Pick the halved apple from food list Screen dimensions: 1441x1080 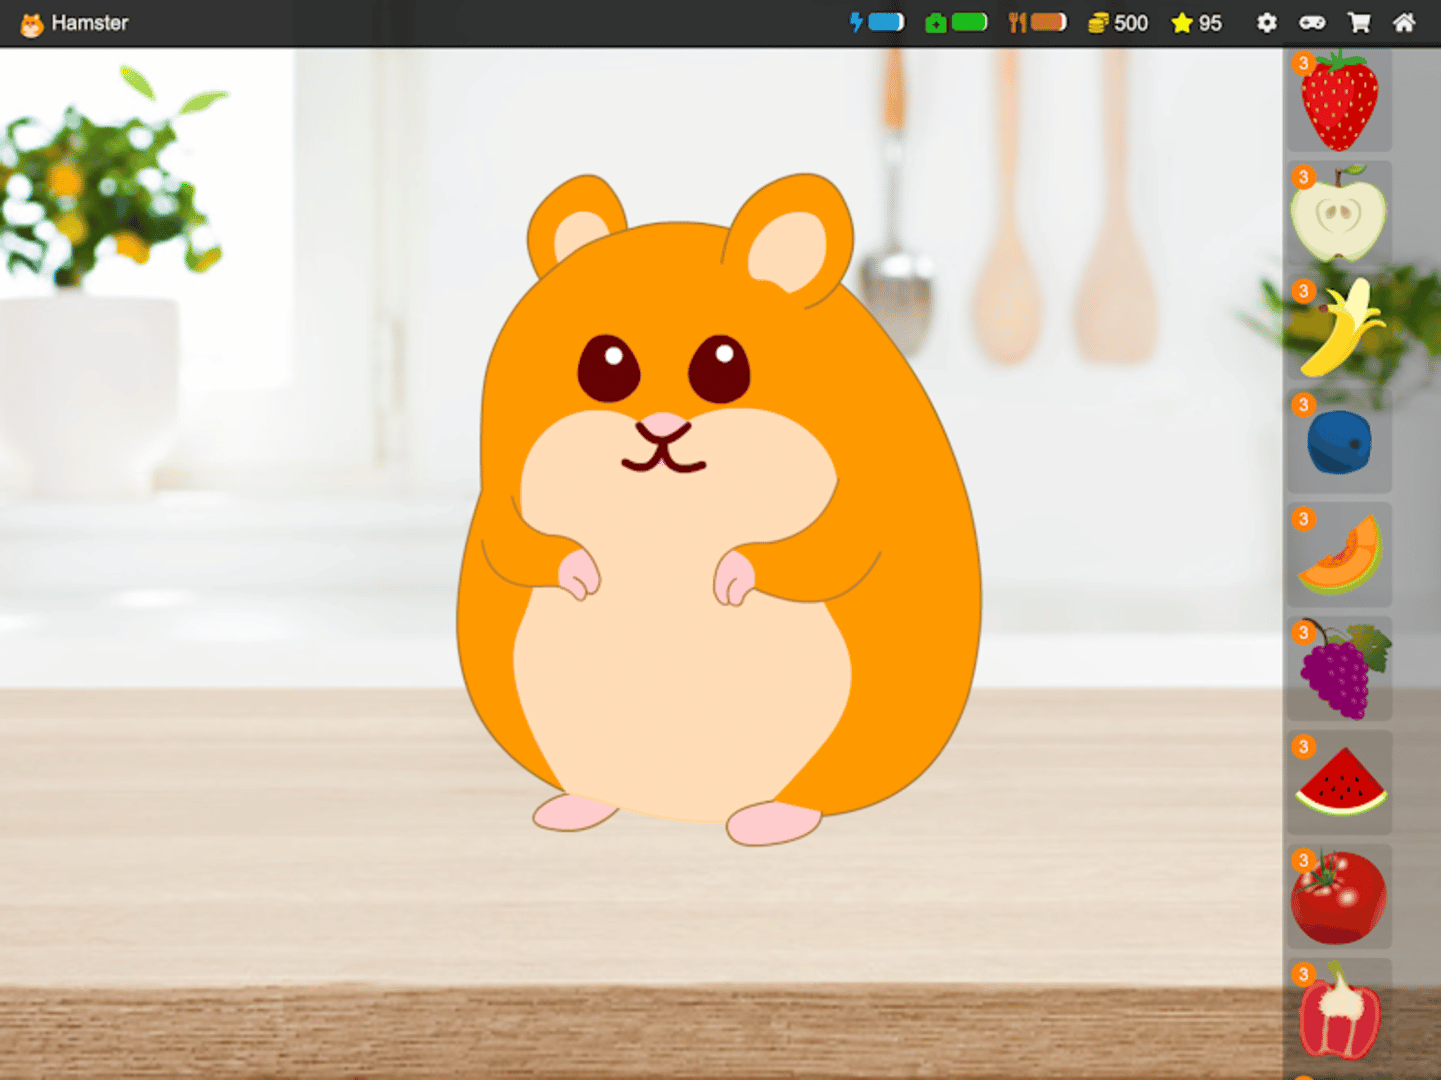(x=1338, y=214)
